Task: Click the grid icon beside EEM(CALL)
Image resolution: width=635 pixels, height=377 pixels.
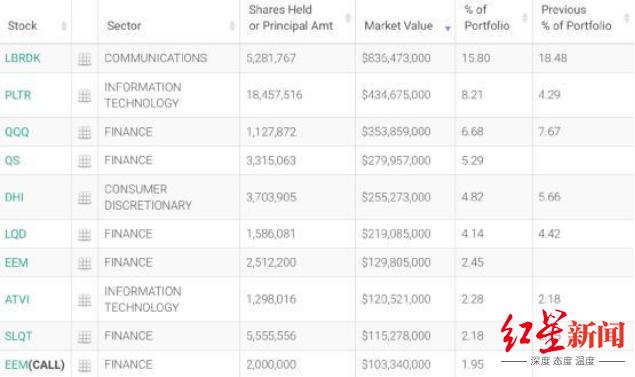Action: click(x=84, y=366)
